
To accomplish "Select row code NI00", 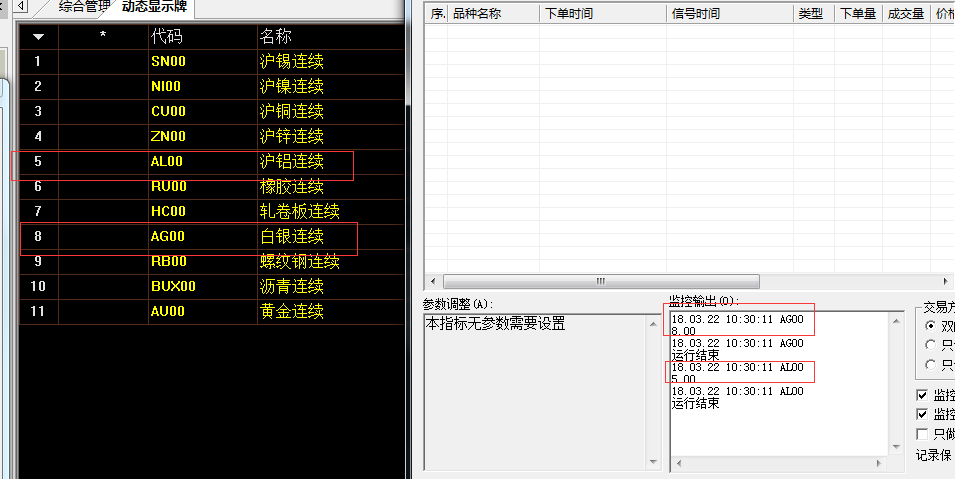I will (x=166, y=87).
